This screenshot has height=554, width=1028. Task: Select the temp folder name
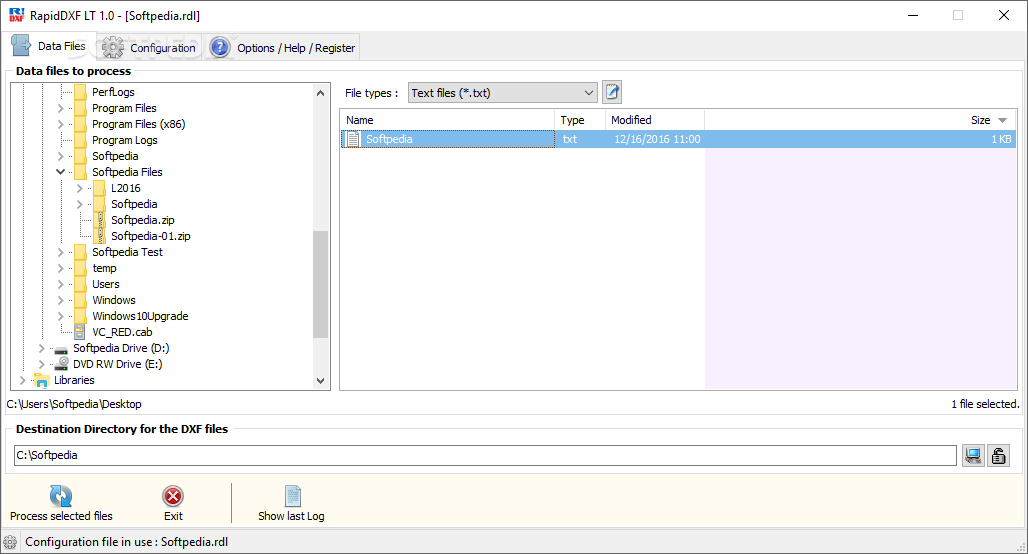click(104, 268)
